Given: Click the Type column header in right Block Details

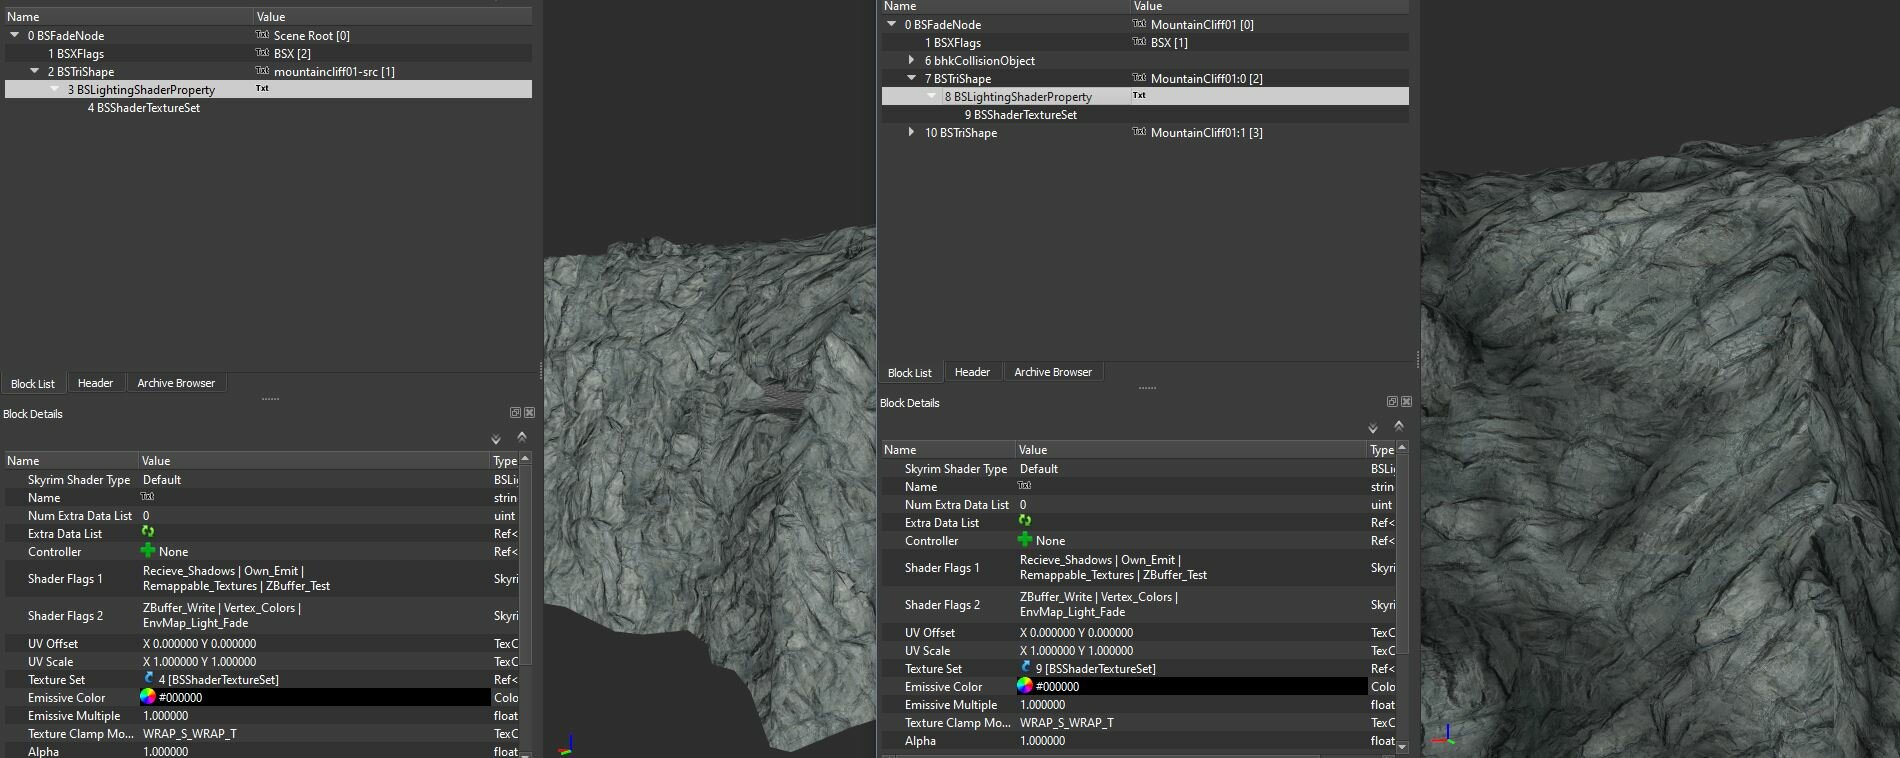Looking at the screenshot, I should tap(1381, 450).
